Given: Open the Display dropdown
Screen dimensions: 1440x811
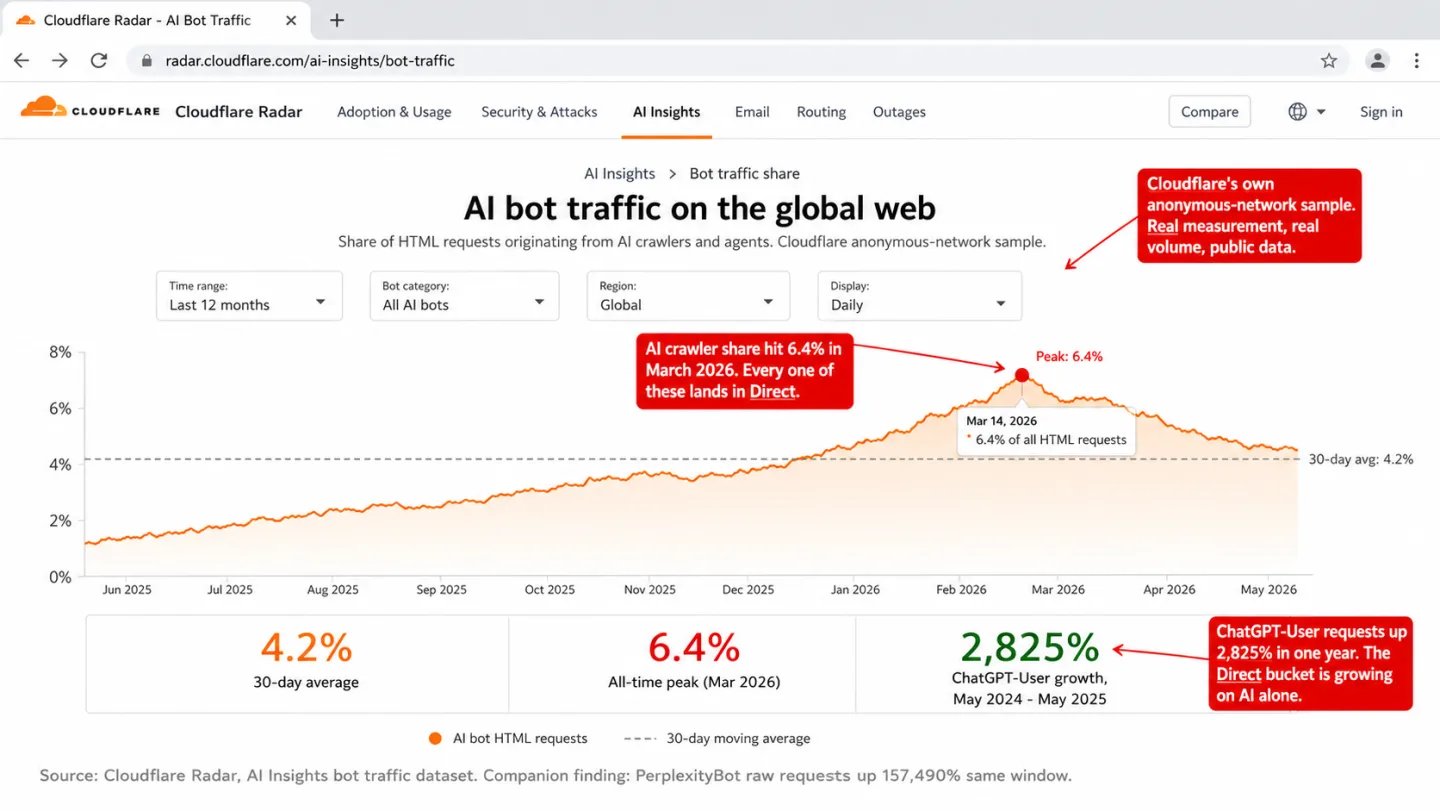Looking at the screenshot, I should (920, 296).
